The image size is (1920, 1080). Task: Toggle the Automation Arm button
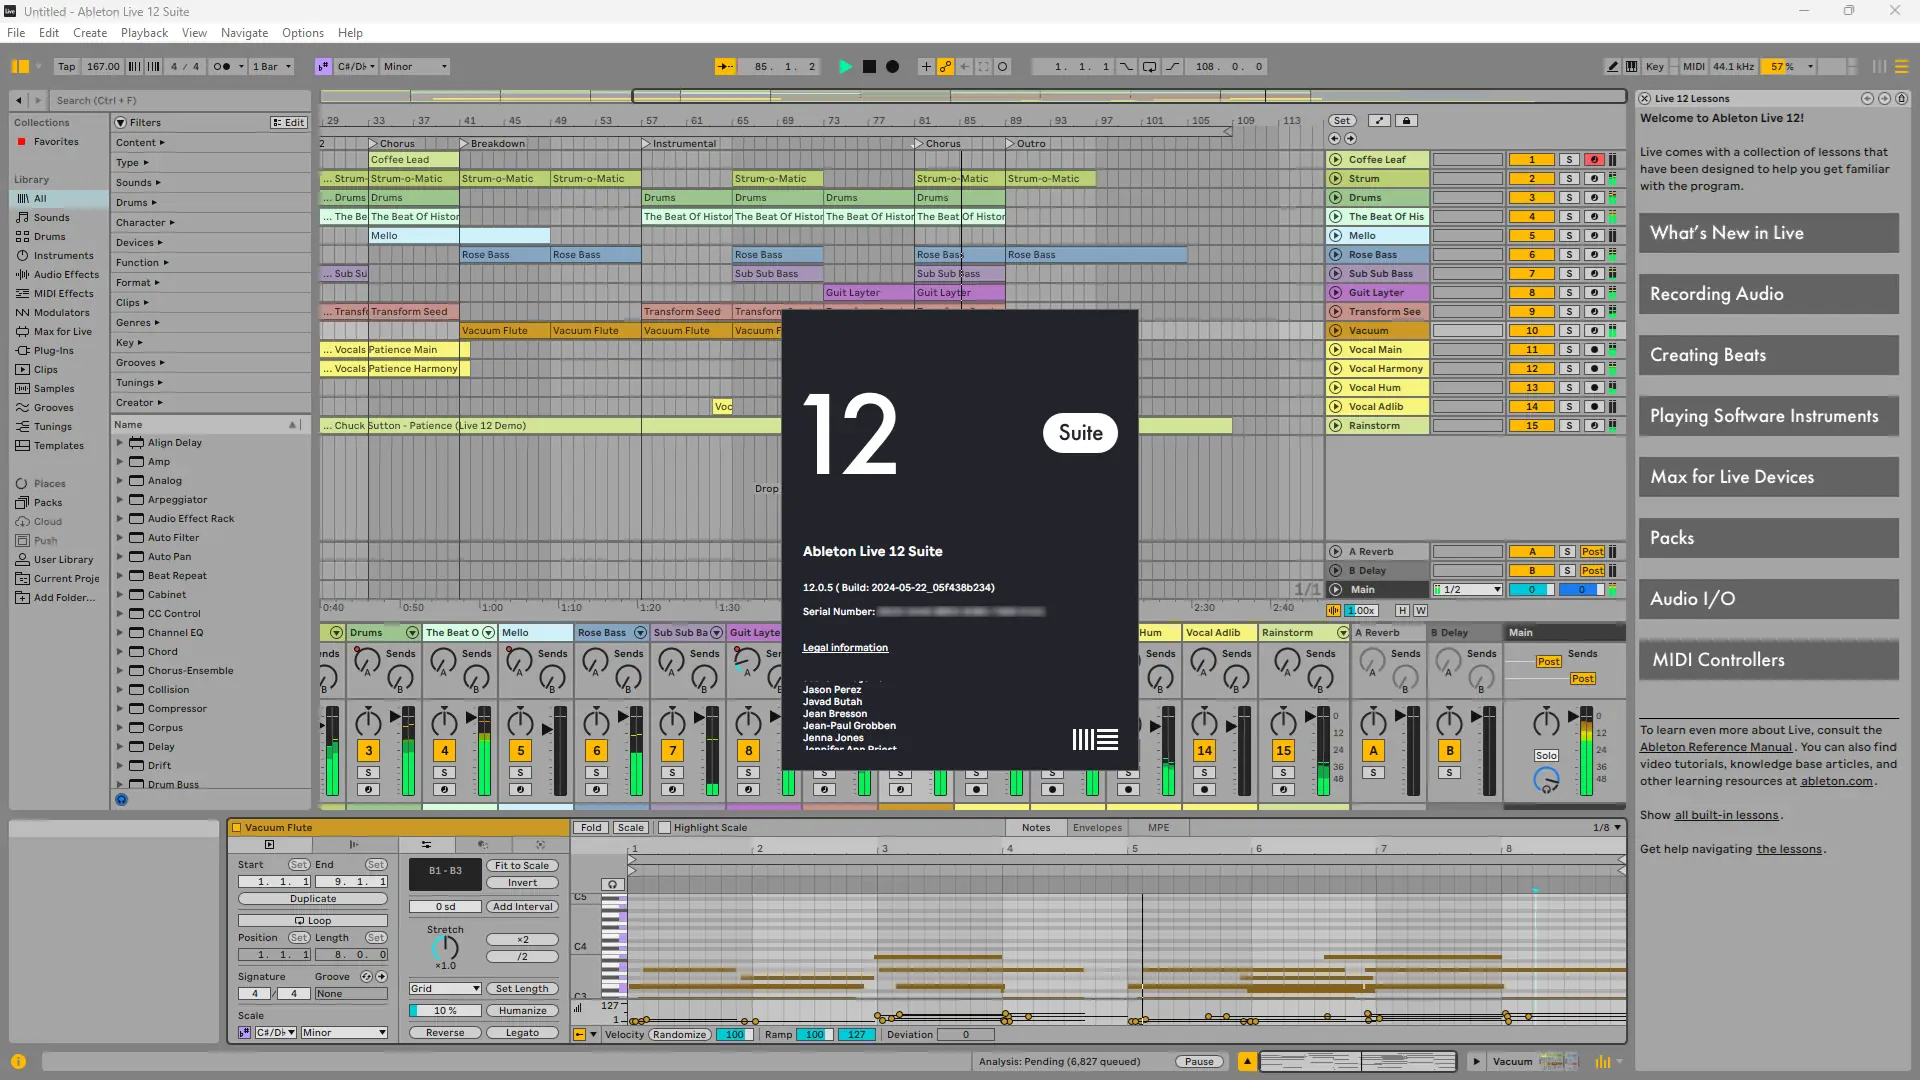click(945, 67)
